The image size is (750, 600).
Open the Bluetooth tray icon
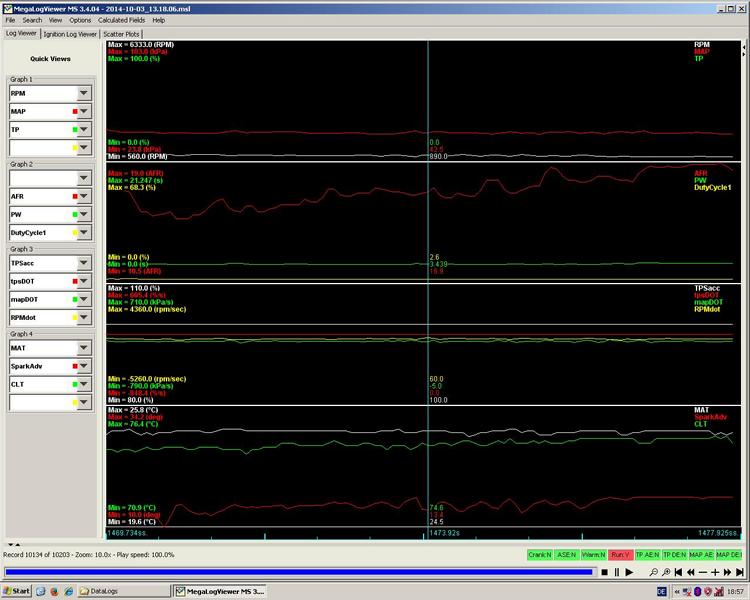click(x=697, y=592)
